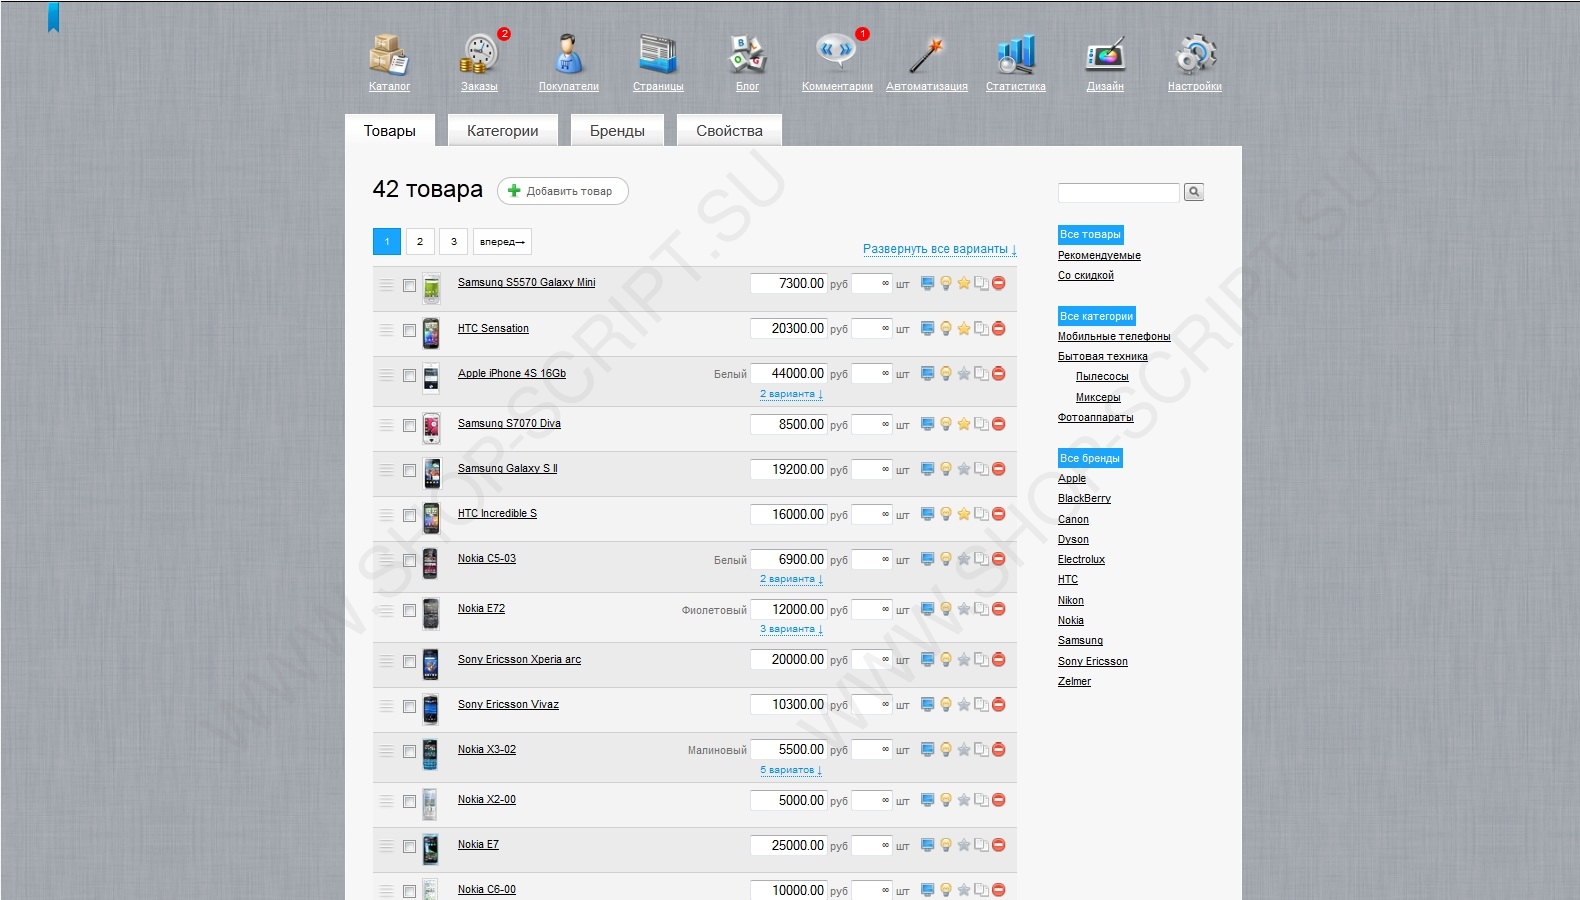Click Nokia E7 product thumbnail
1580x900 pixels.
click(431, 849)
